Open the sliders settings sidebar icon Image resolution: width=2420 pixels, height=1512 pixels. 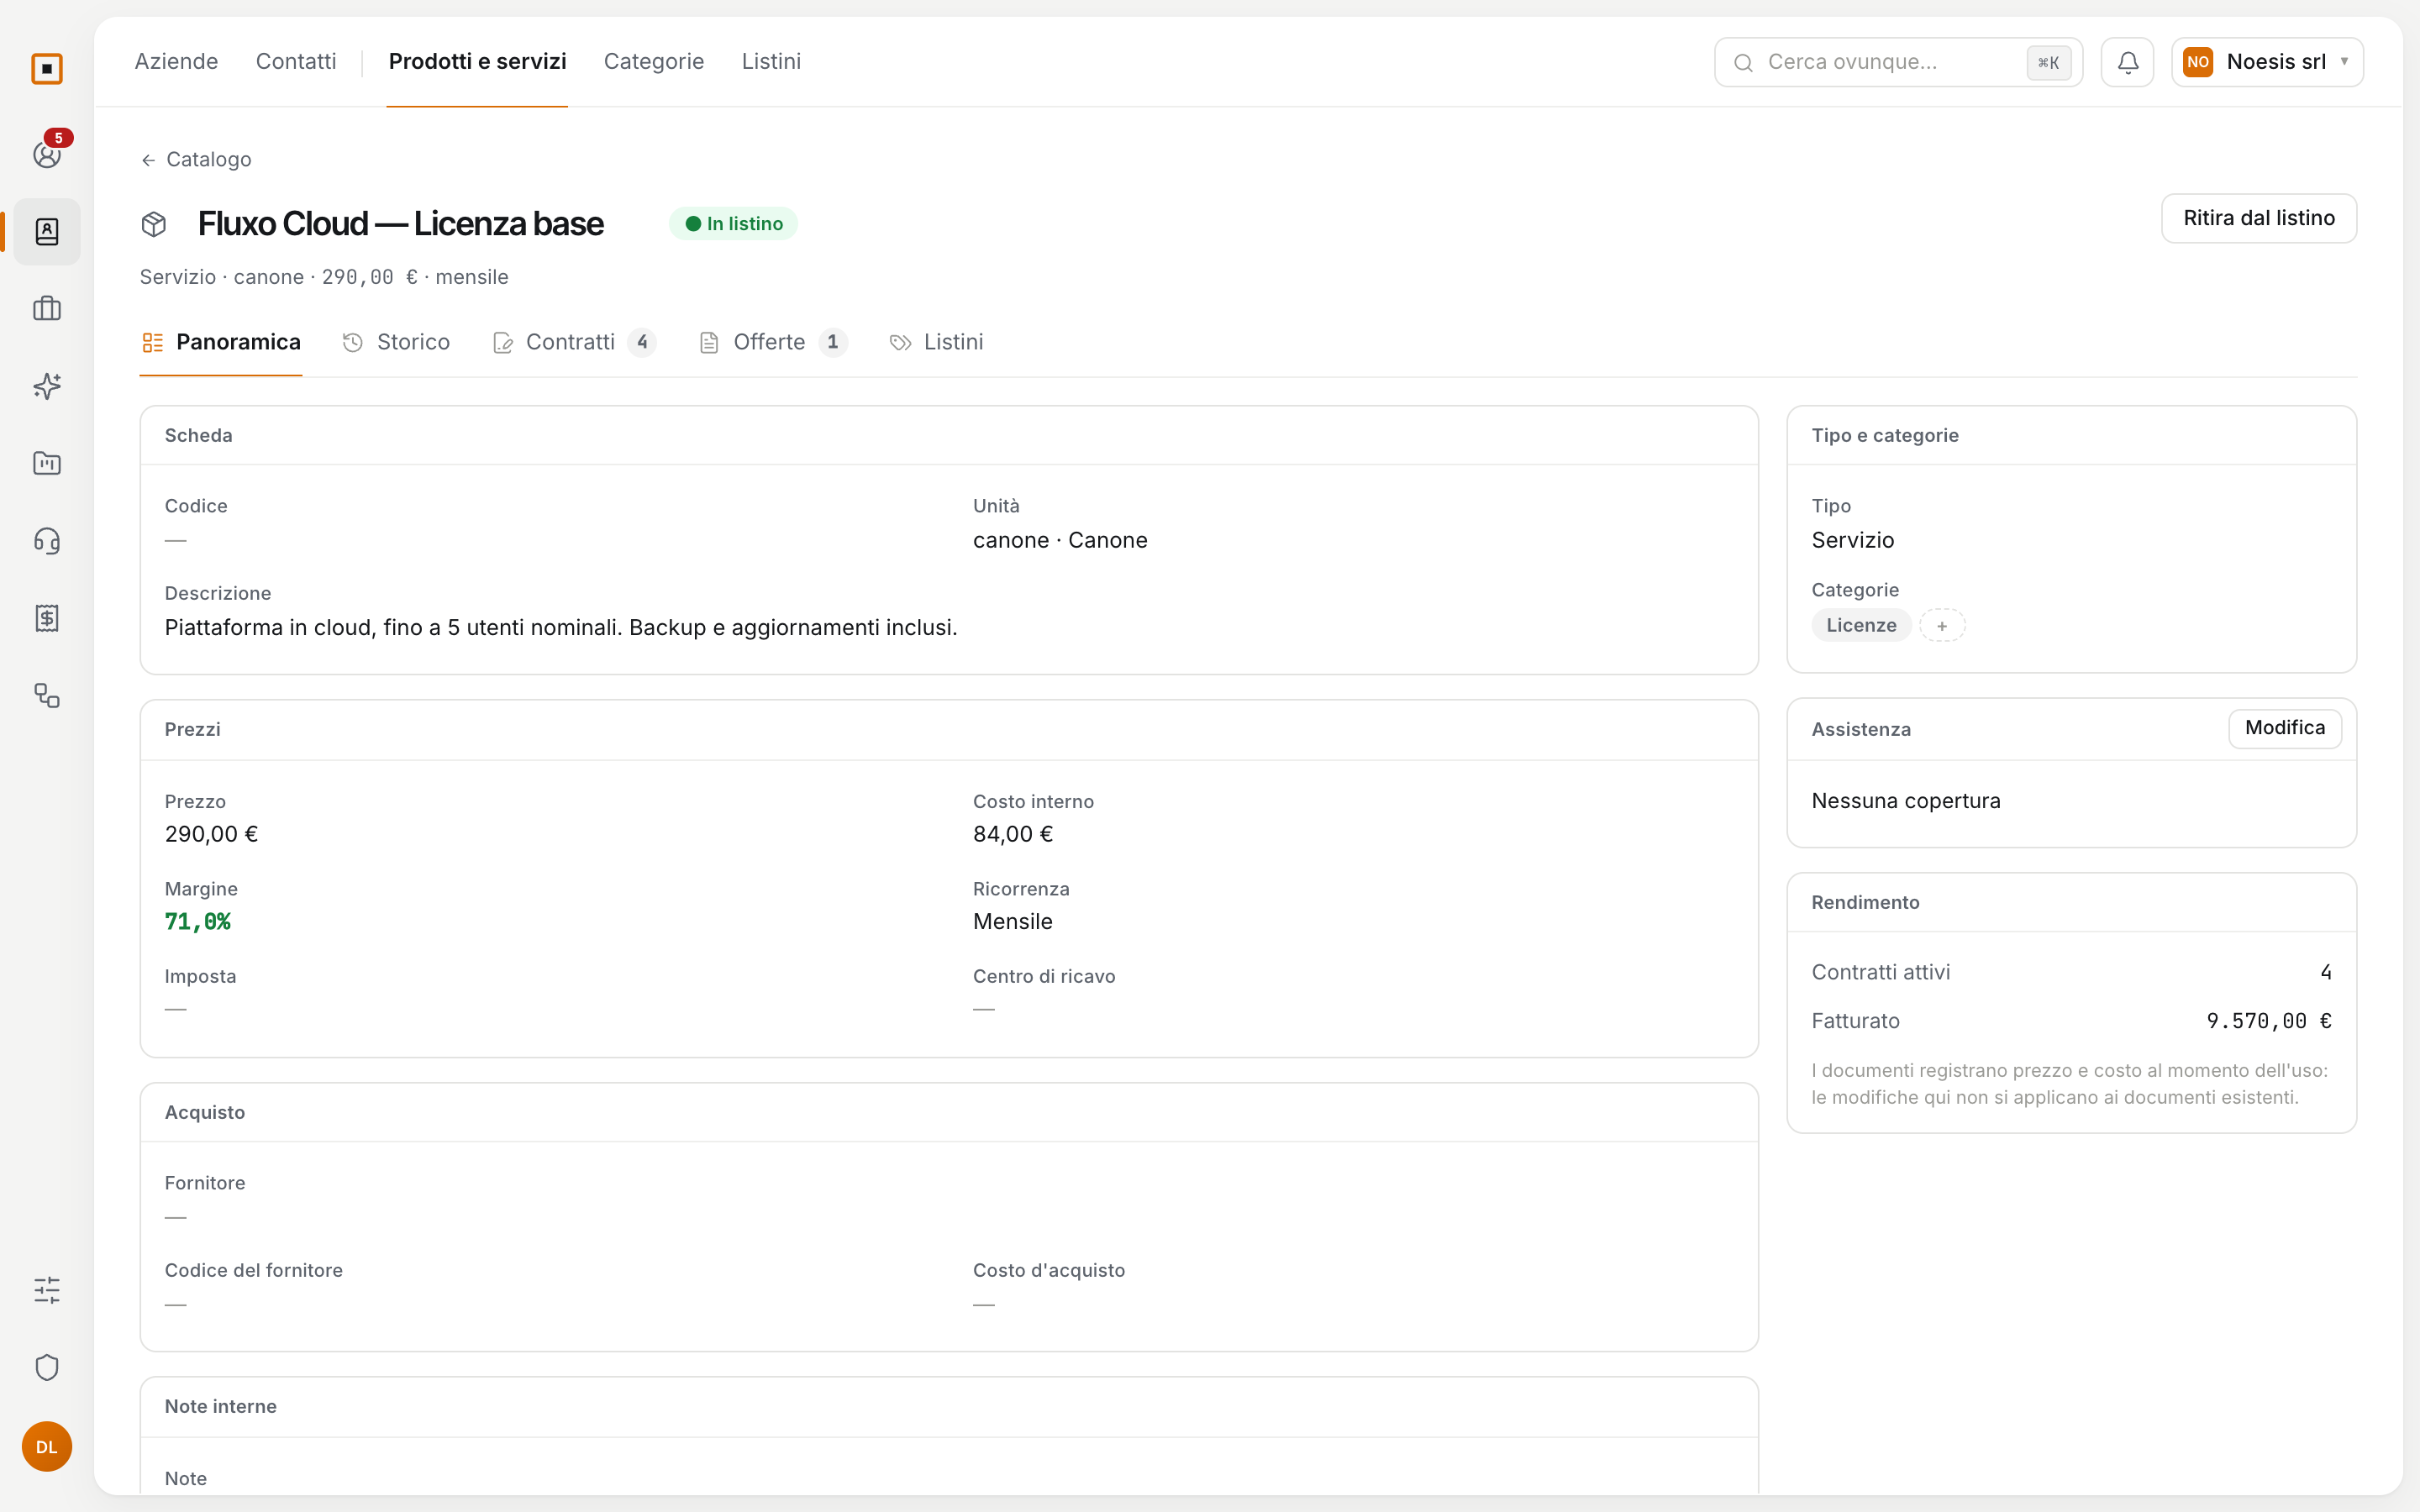[47, 1290]
